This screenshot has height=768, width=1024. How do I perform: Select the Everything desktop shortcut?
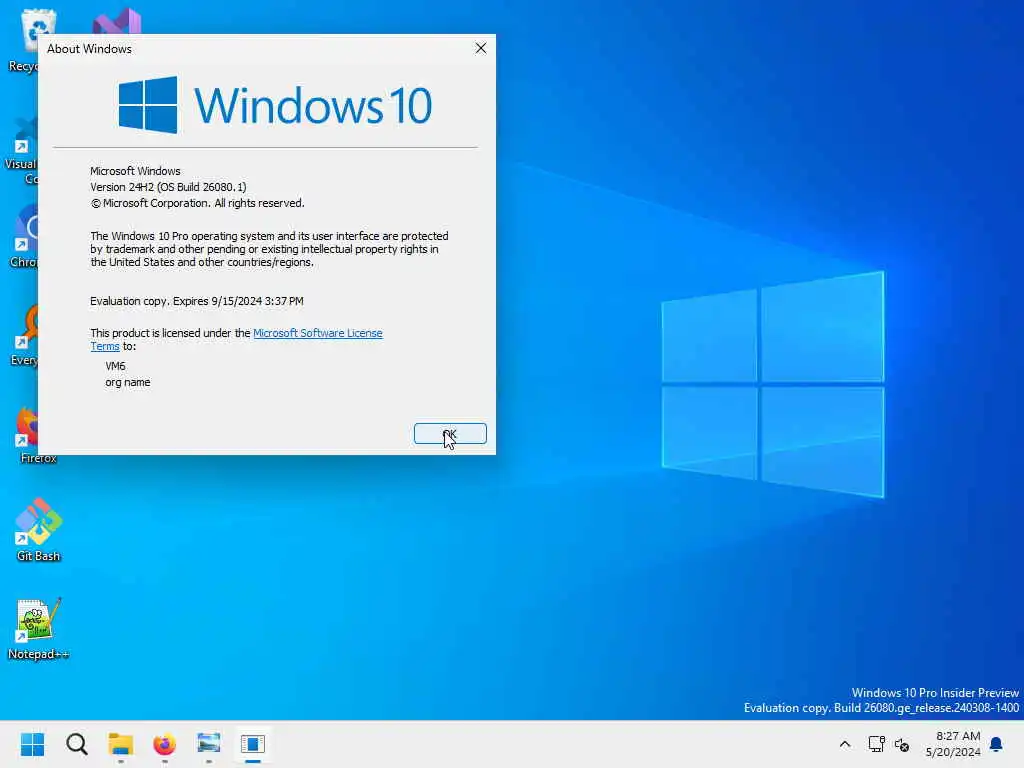(26, 336)
